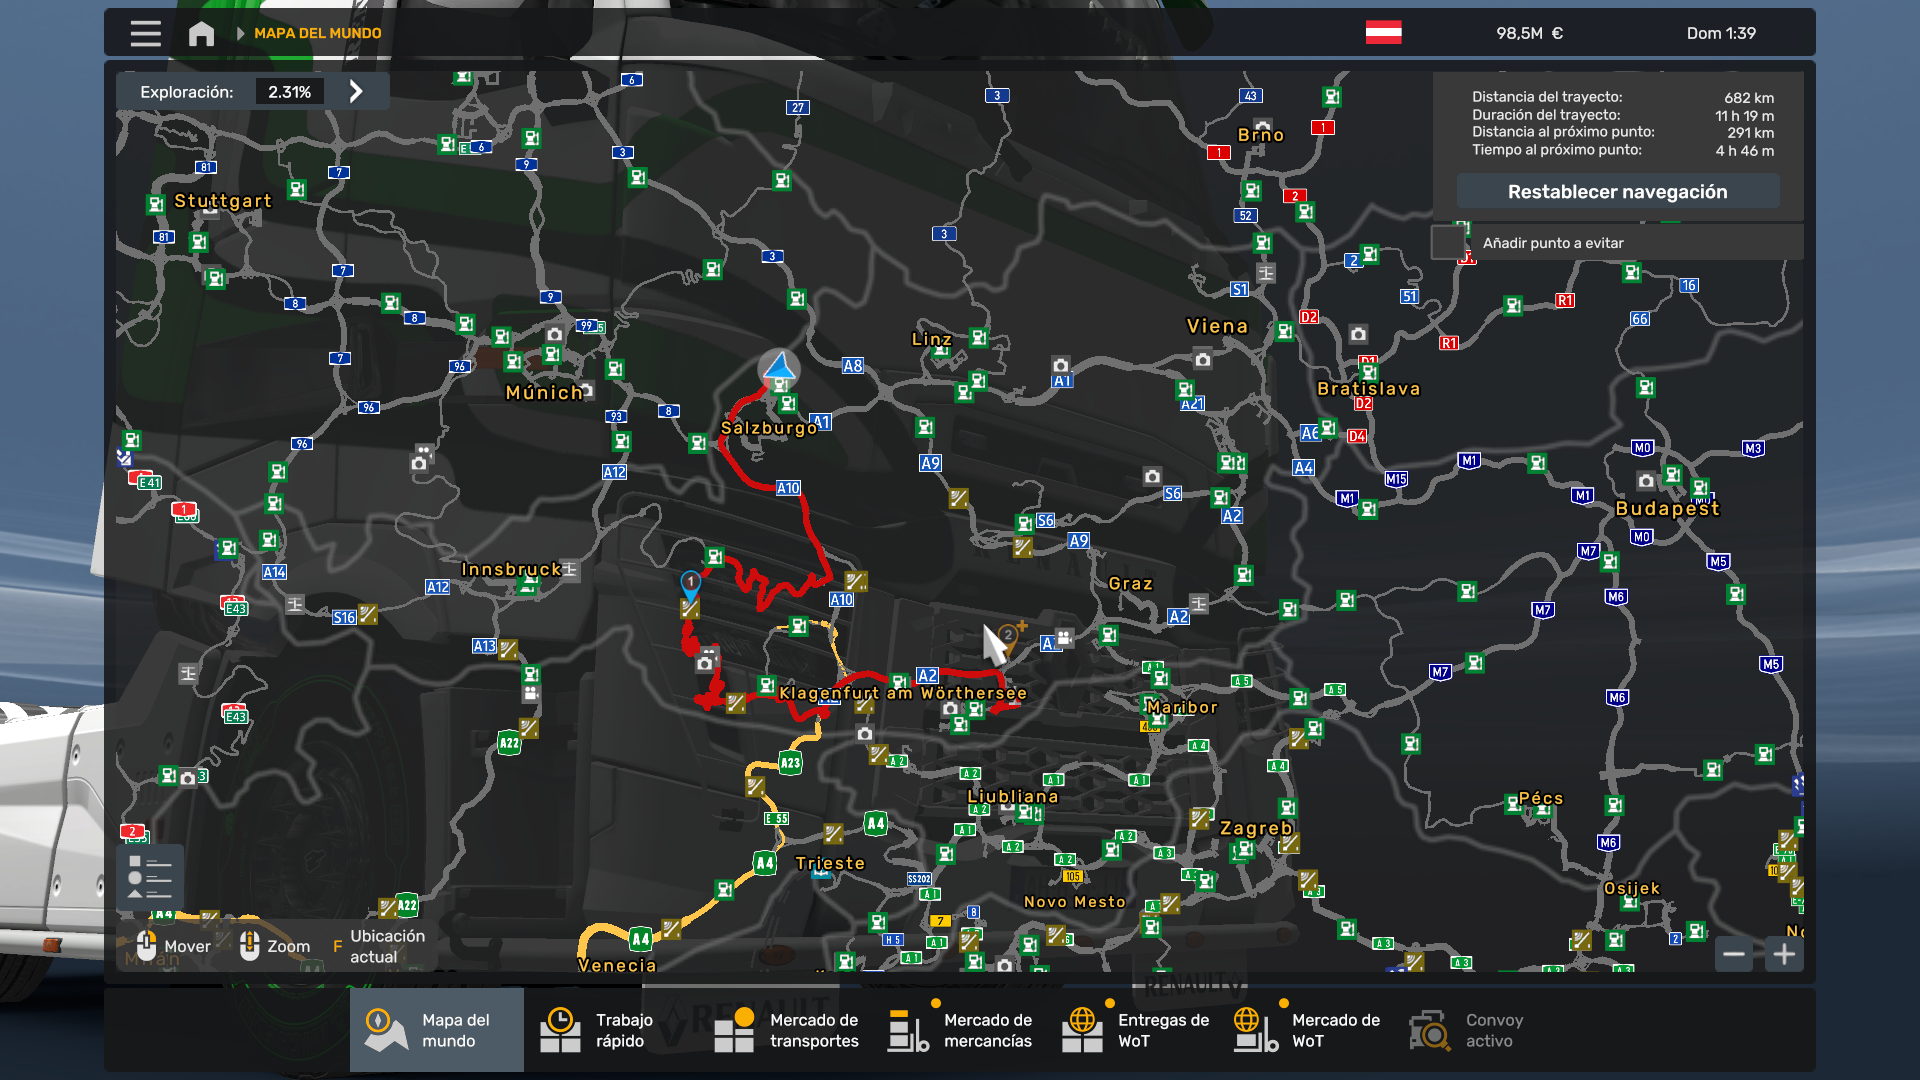Open Mercado de mercancías tab
Image resolution: width=1920 pixels, height=1080 pixels.
pyautogui.click(x=959, y=1030)
